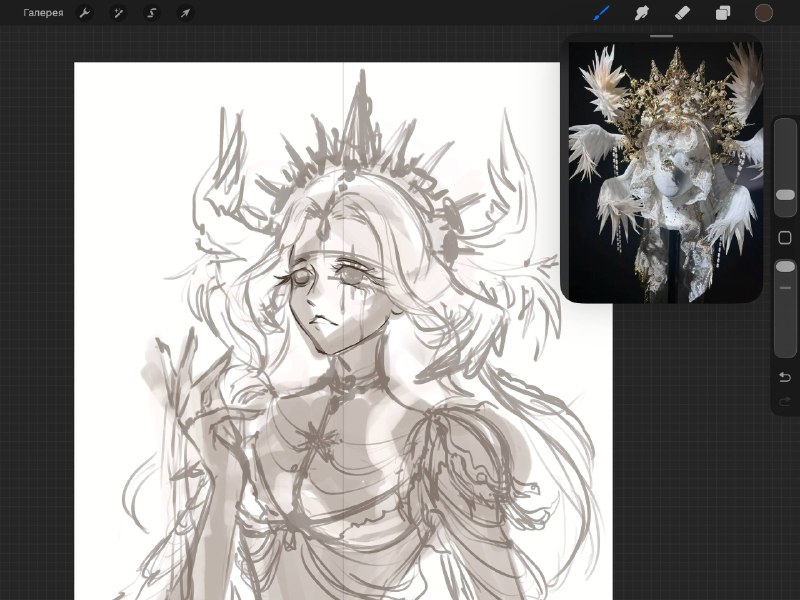Open the Layers panel

pyautogui.click(x=723, y=13)
